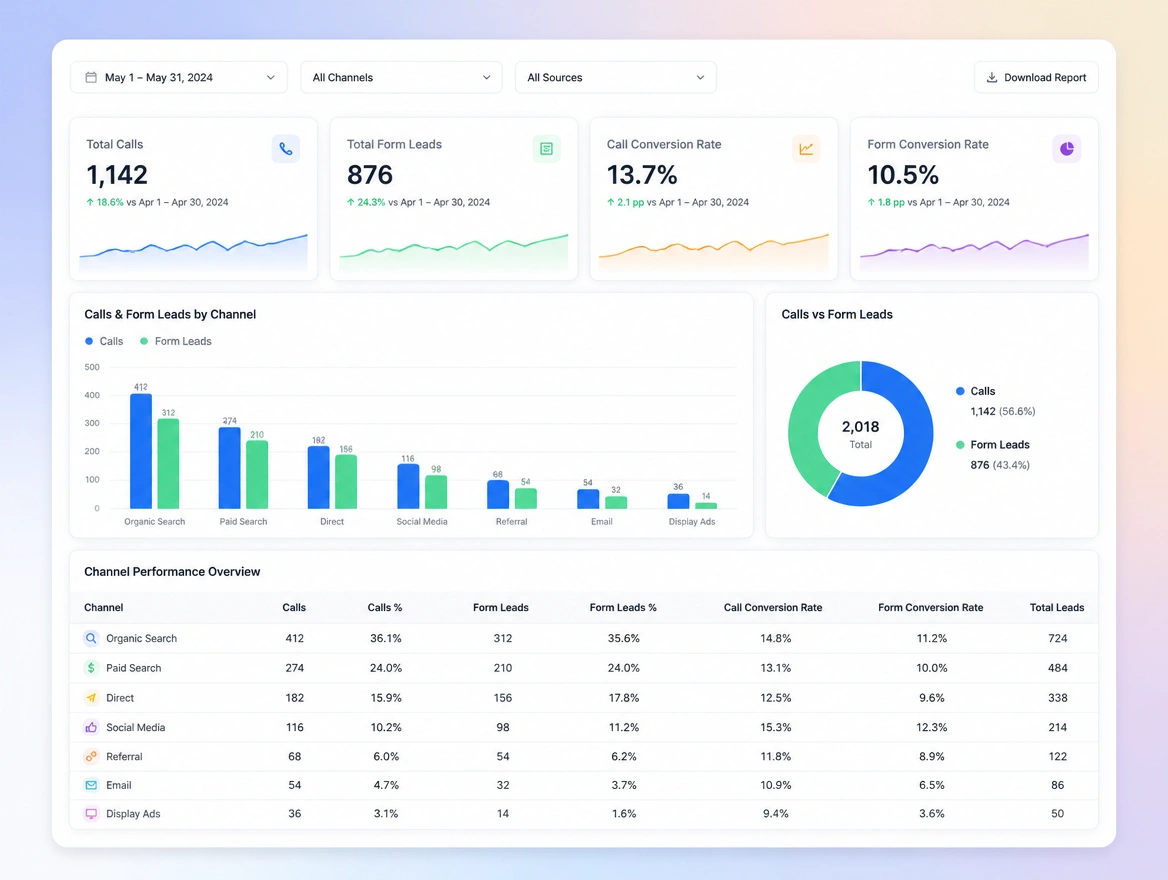This screenshot has width=1168, height=880.
Task: Sort by the Total Leads column header
Action: tap(1057, 607)
